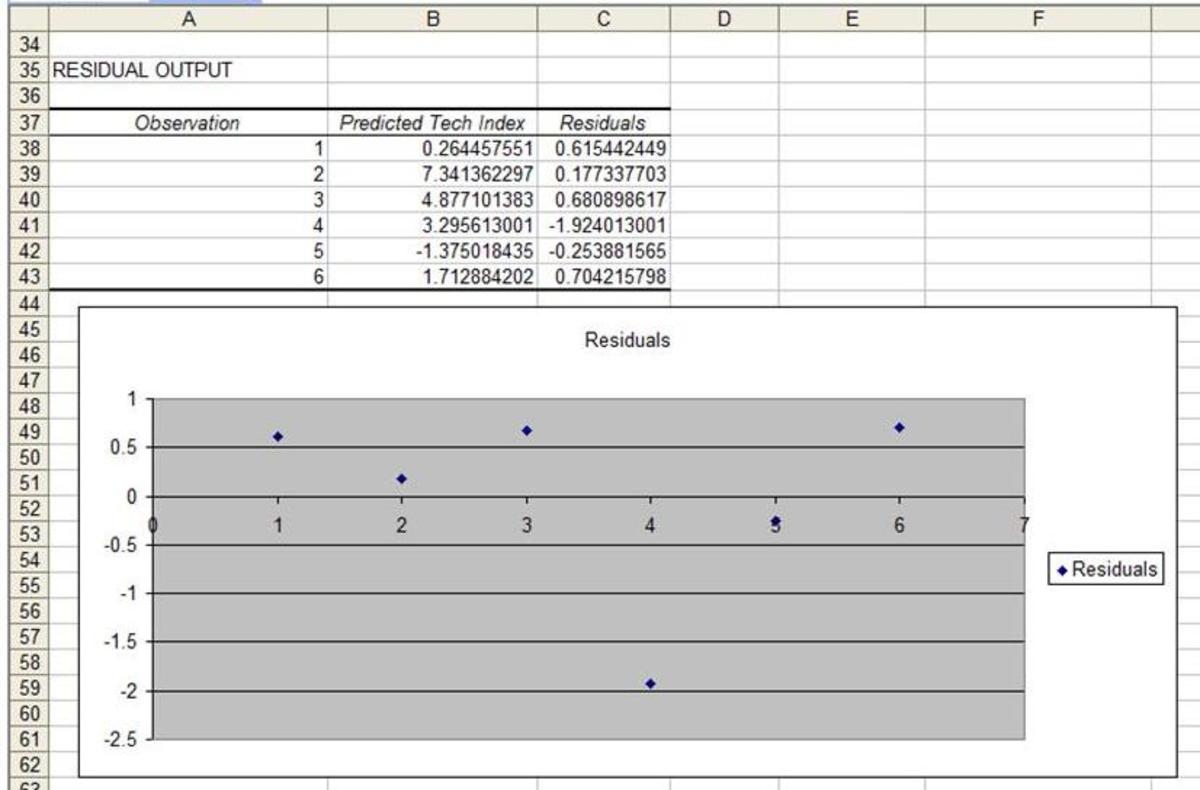This screenshot has width=1200, height=790.
Task: Click column C header
Action: [603, 17]
